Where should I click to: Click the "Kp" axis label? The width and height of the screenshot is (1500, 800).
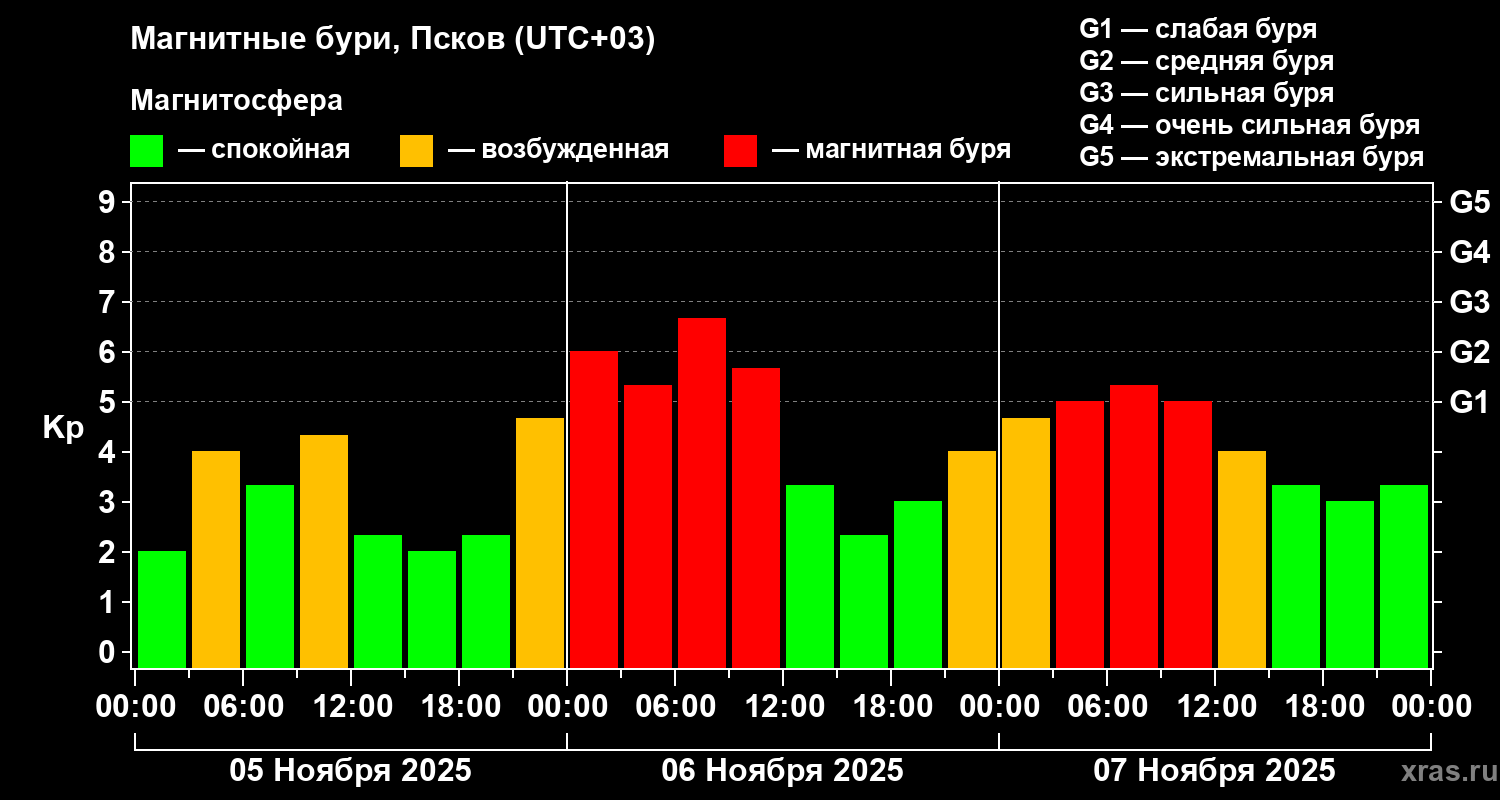(x=63, y=428)
